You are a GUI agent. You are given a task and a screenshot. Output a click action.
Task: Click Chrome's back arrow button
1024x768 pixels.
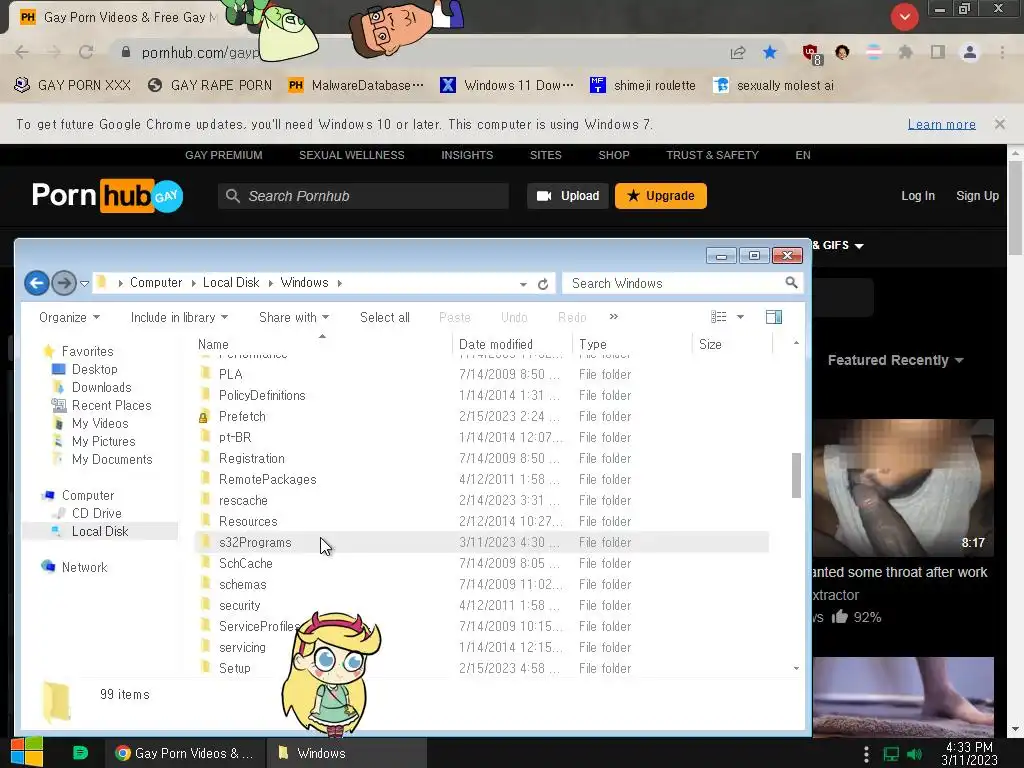22,52
